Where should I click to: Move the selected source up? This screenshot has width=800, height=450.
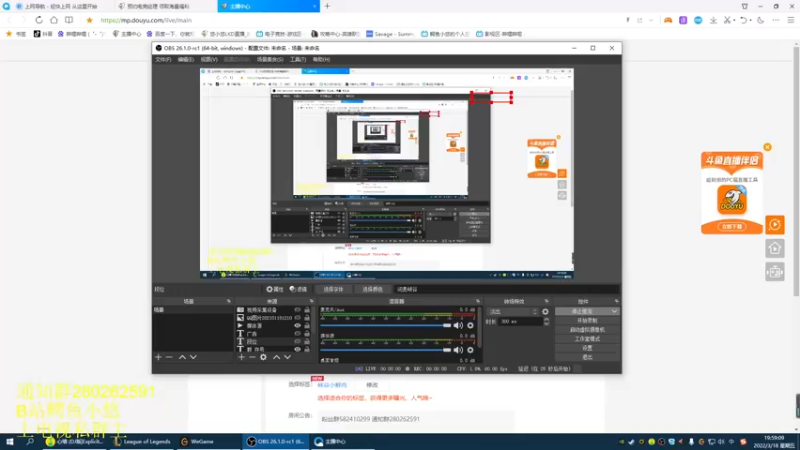(277, 357)
